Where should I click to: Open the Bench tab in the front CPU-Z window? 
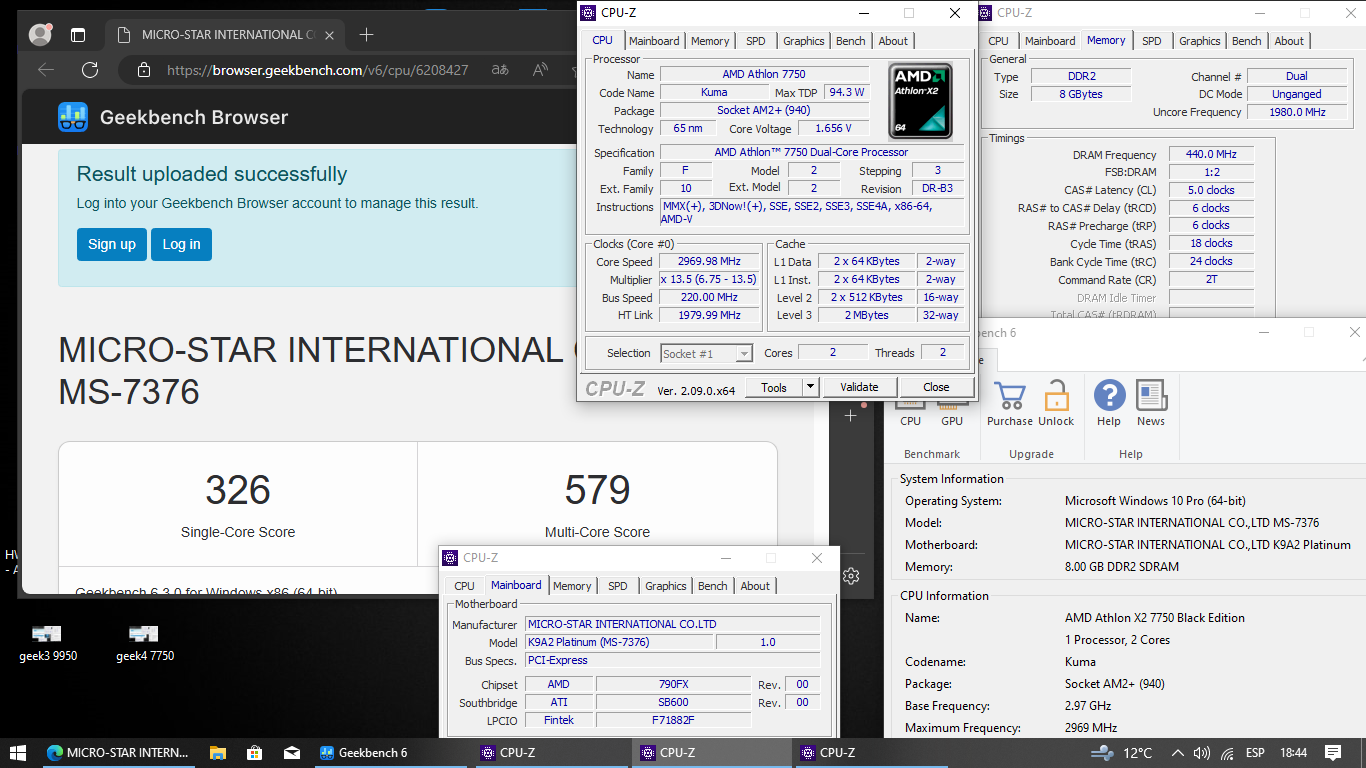[x=851, y=41]
